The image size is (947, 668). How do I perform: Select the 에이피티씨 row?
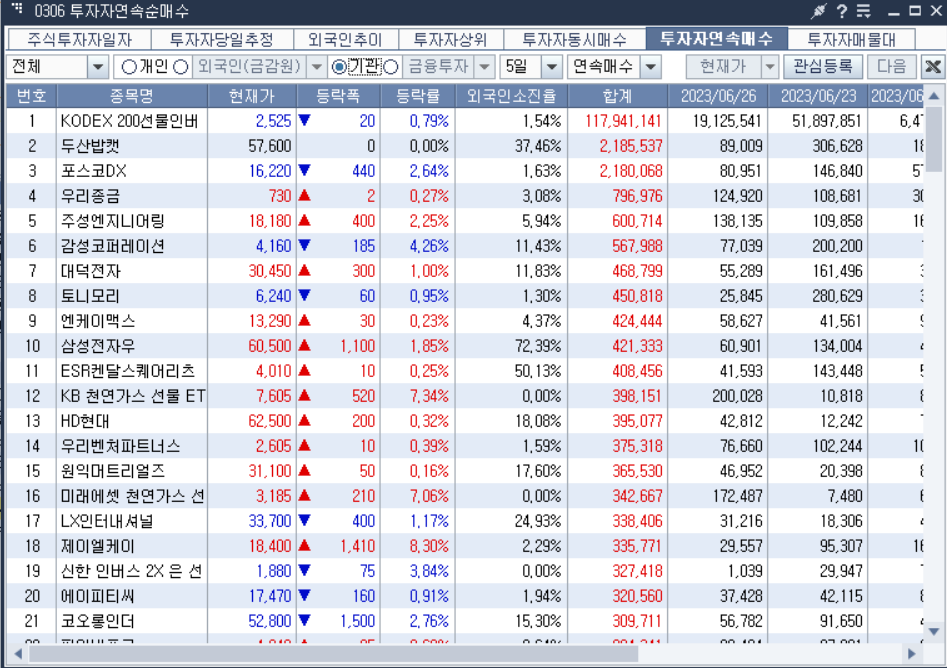[x=465, y=596]
